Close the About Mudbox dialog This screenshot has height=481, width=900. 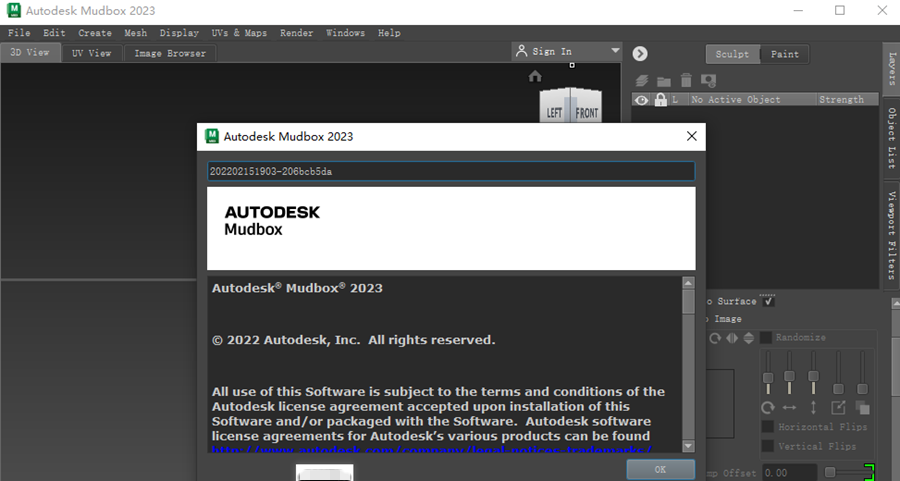pyautogui.click(x=692, y=136)
